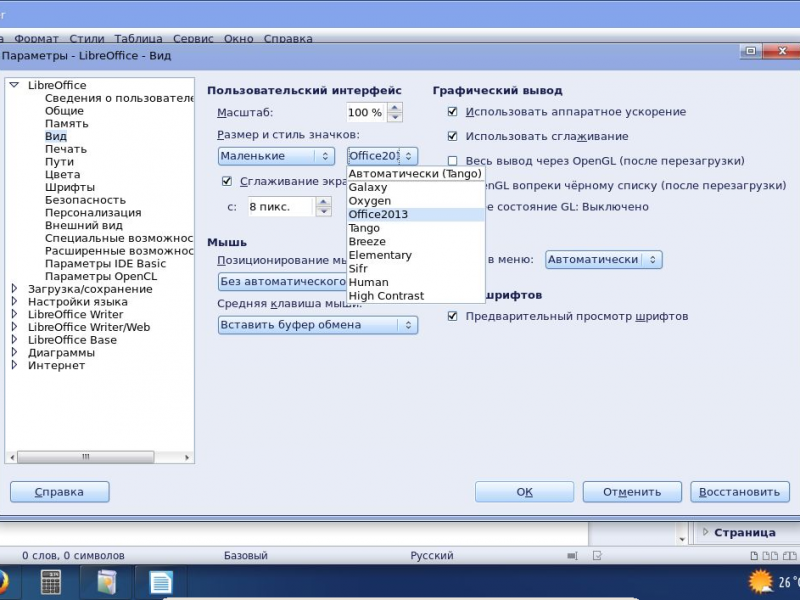Open the mouse positioning dropdown
800x600 pixels.
[282, 282]
